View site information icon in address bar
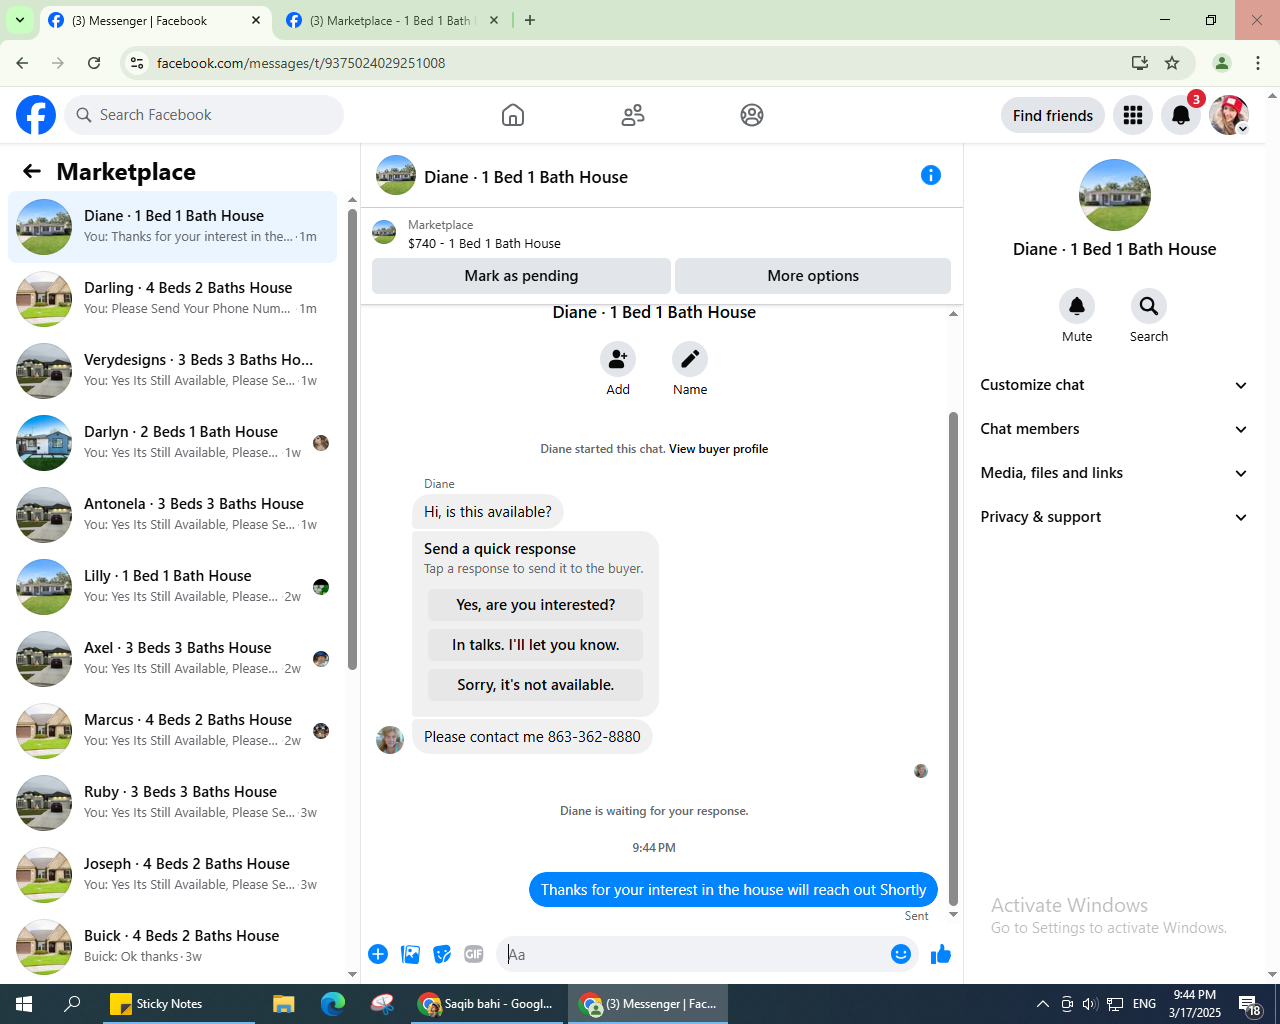The width and height of the screenshot is (1280, 1024). point(137,63)
